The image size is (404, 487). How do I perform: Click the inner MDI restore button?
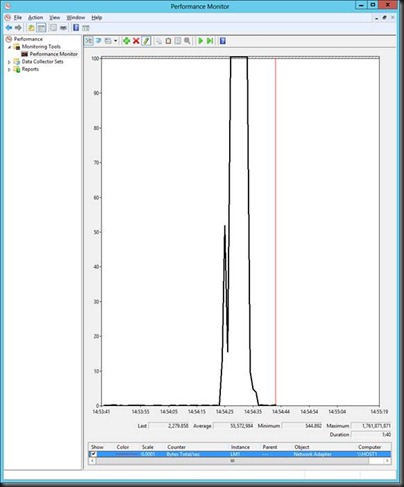pos(384,17)
